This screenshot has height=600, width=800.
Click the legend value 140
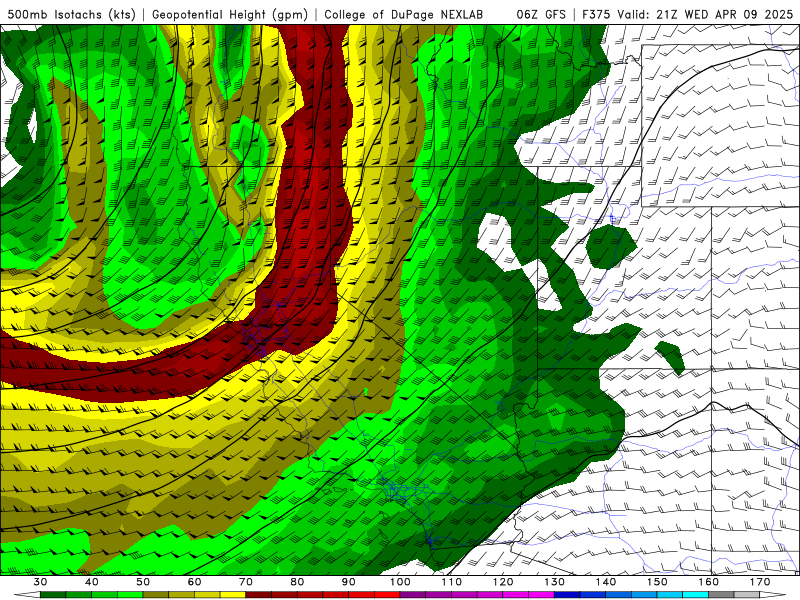point(606,582)
